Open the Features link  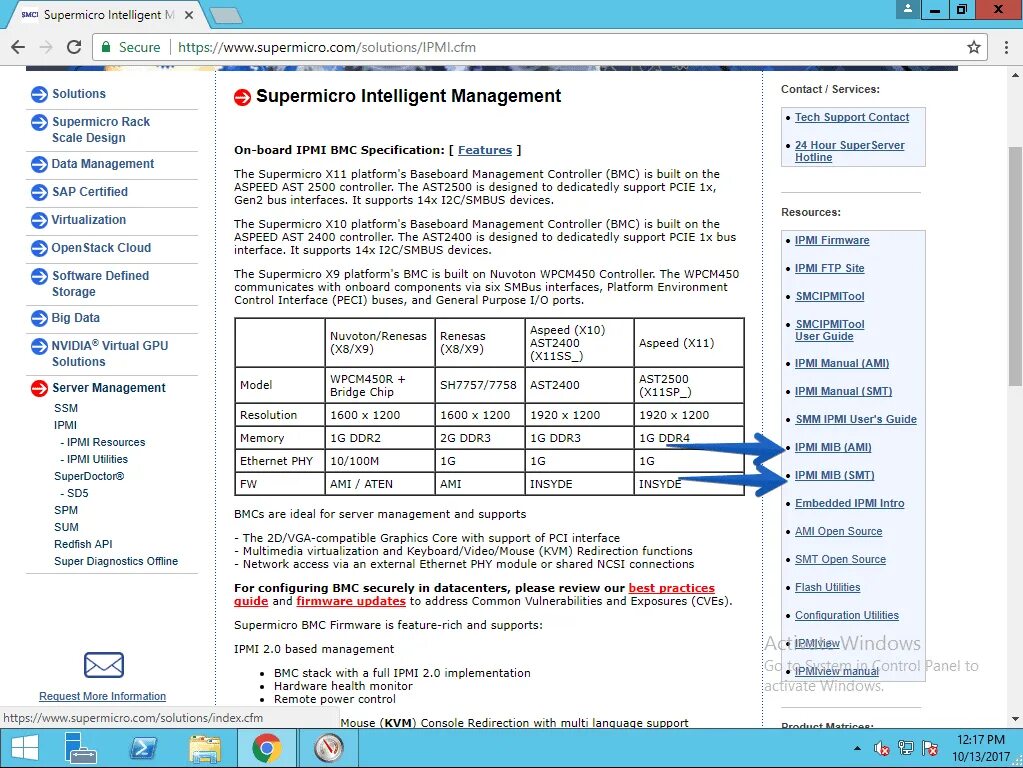pyautogui.click(x=485, y=150)
